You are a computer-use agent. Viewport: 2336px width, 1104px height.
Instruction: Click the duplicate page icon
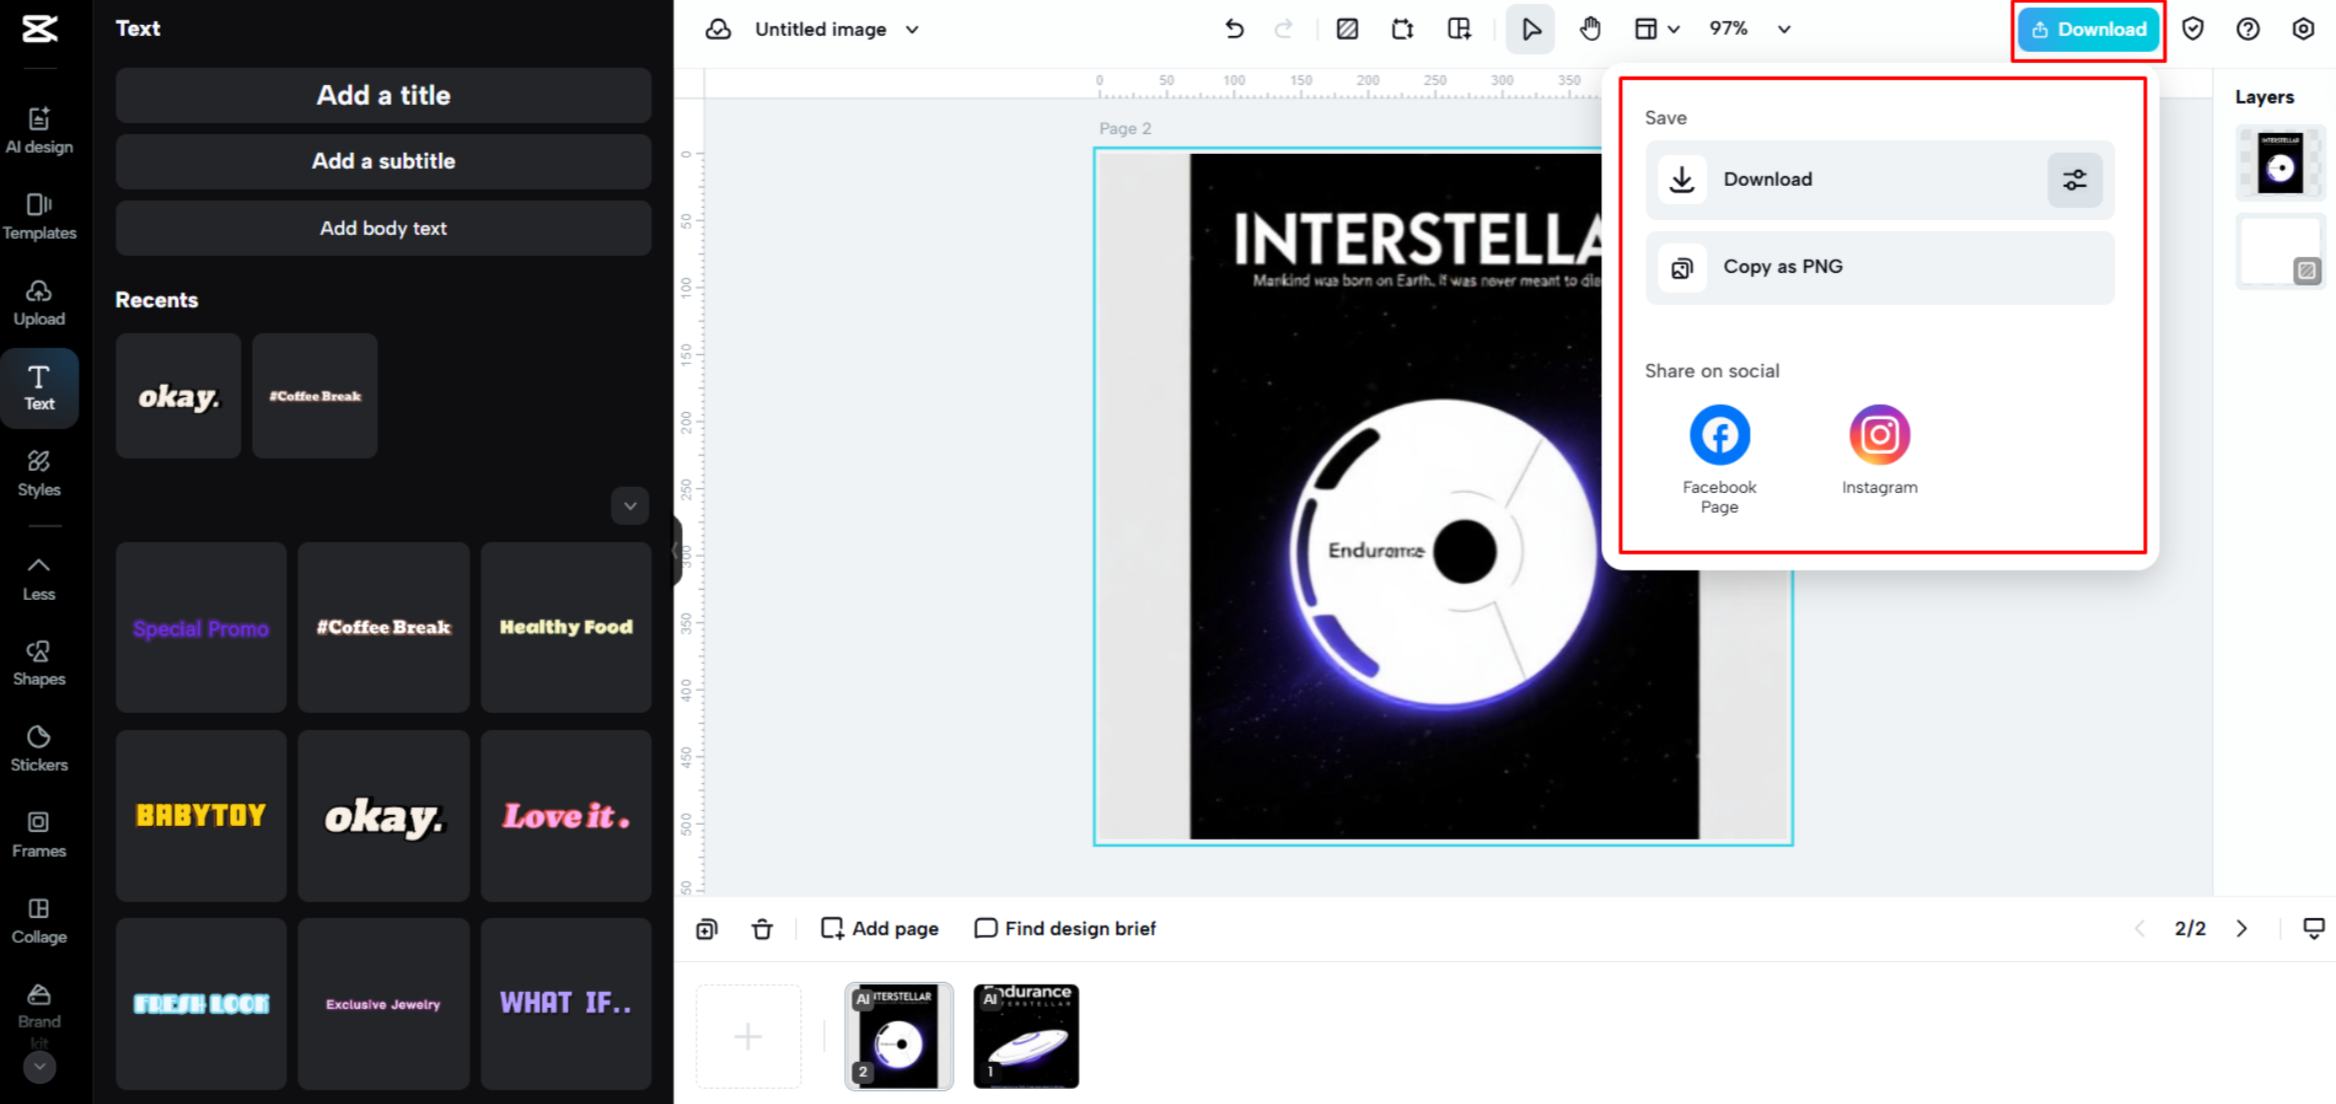click(x=707, y=929)
